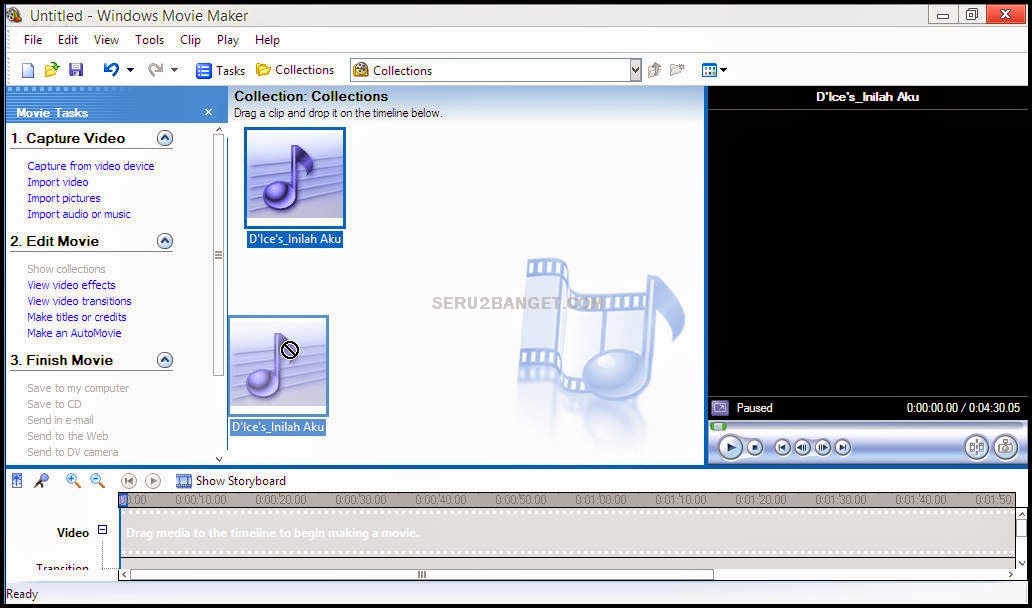Click the Import video link
The image size is (1032, 608).
pos(57,182)
